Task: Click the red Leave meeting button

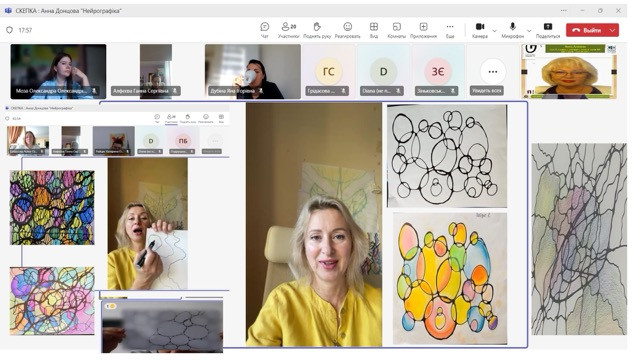Action: click(x=587, y=30)
